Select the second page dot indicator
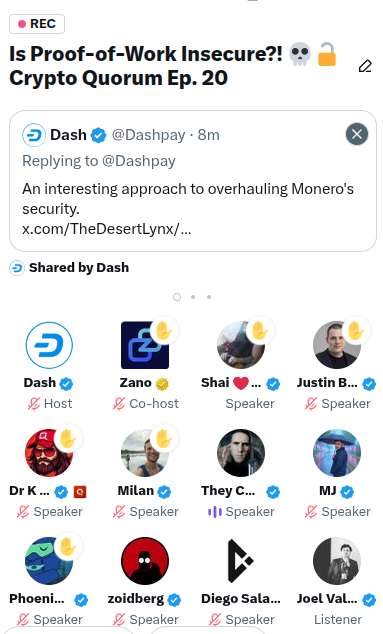 point(193,297)
